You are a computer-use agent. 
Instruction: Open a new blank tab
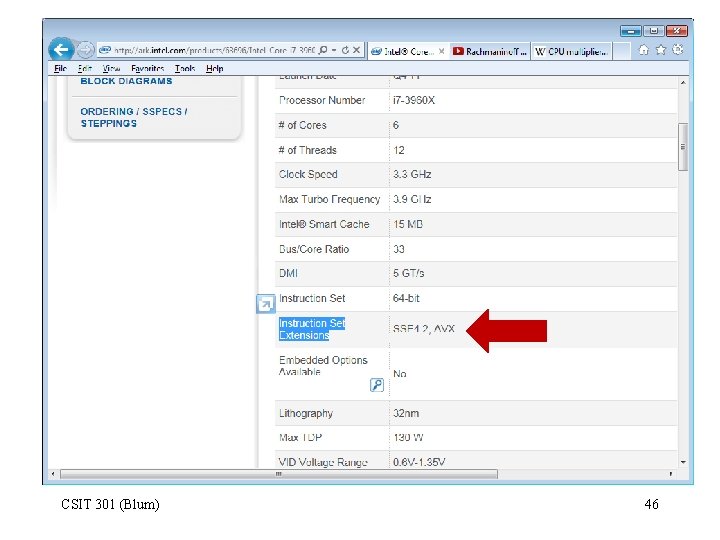(x=622, y=51)
